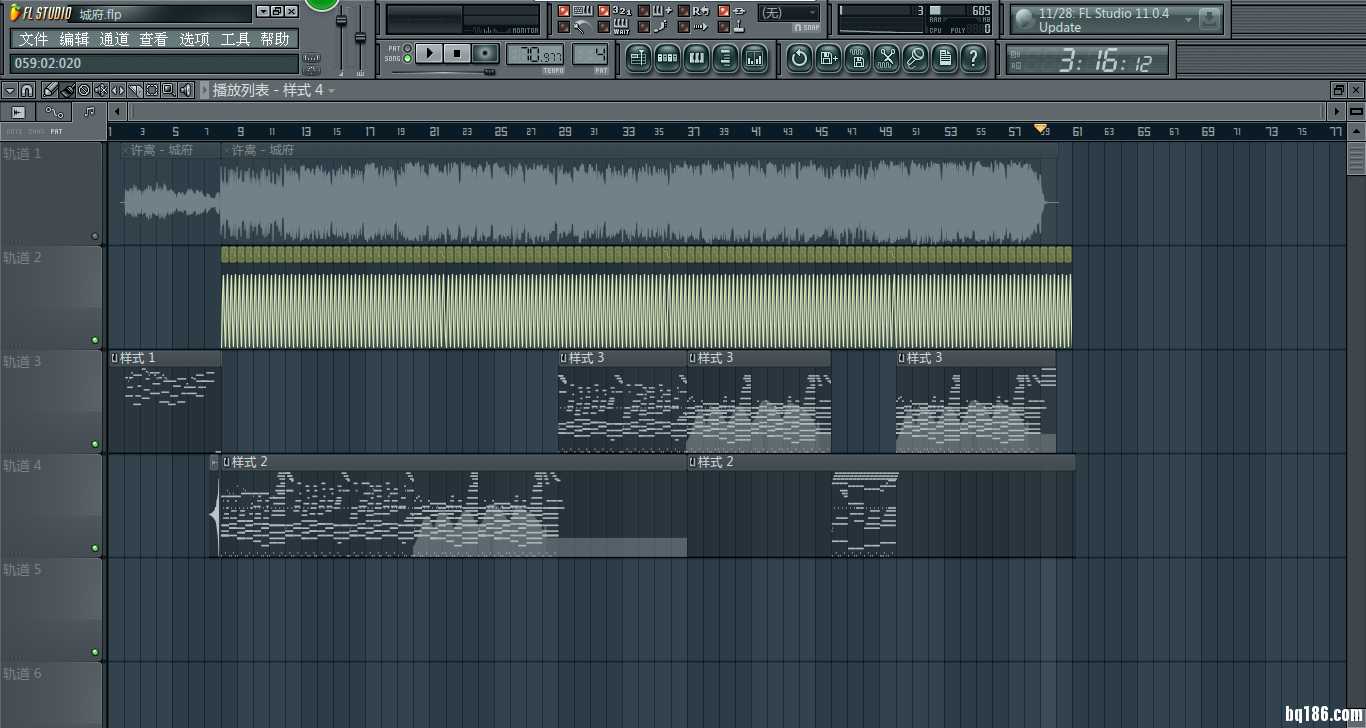Select the dotted-square Select tool

(x=152, y=90)
